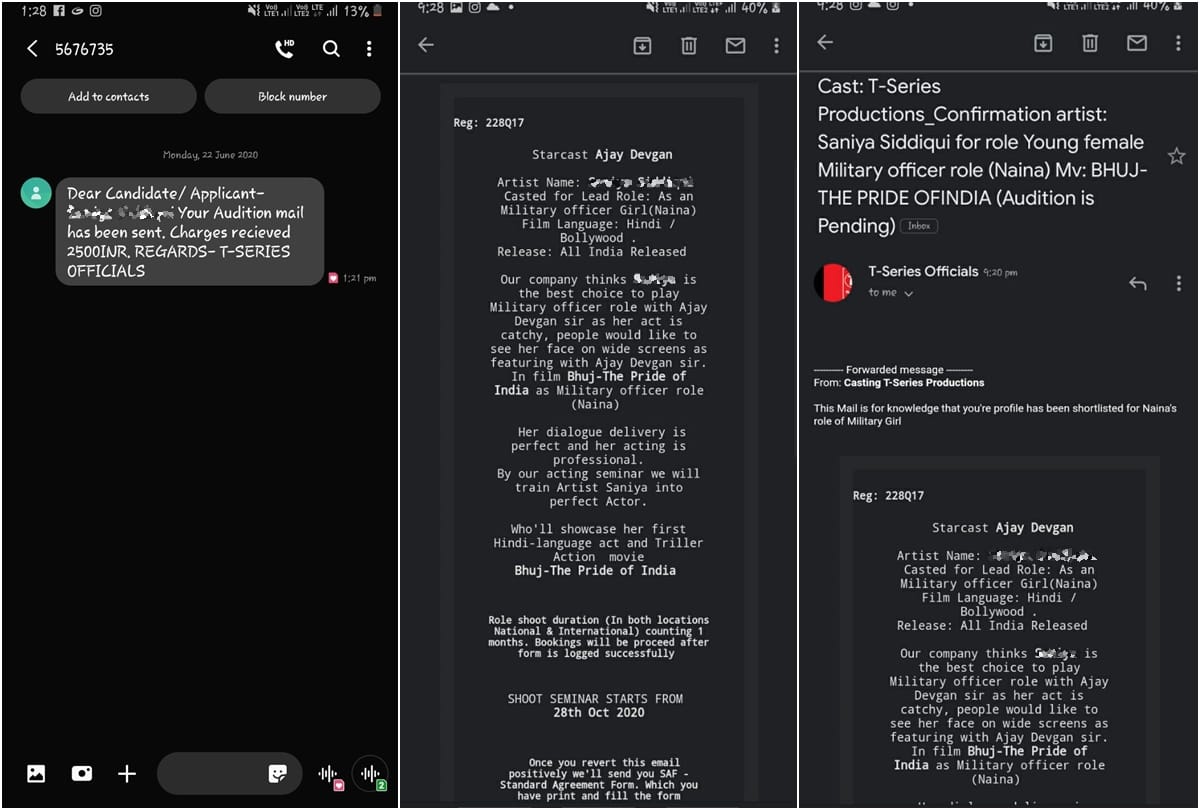Image resolution: width=1200 pixels, height=810 pixels.
Task: Delete the email in middle screen
Action: [689, 45]
